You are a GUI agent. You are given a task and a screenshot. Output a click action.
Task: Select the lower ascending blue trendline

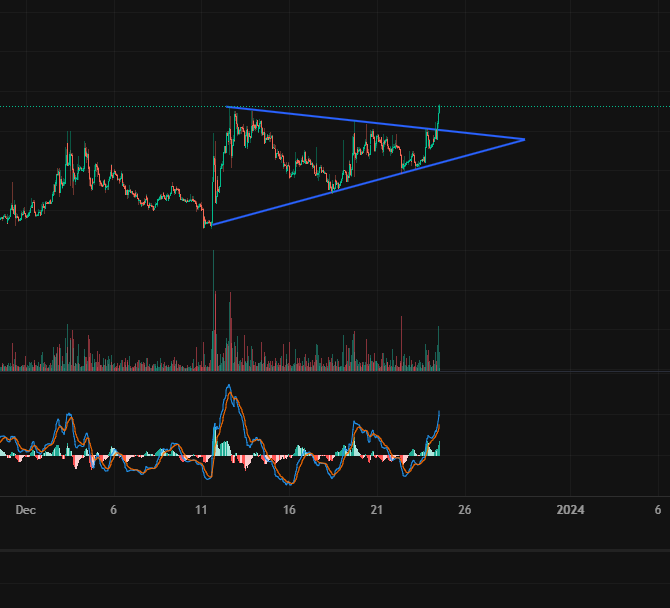[x=367, y=182]
